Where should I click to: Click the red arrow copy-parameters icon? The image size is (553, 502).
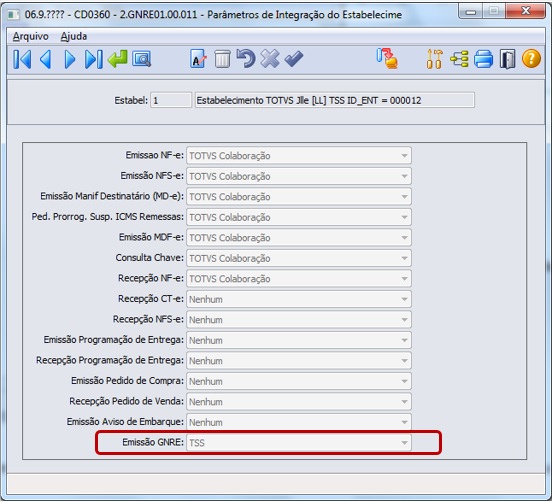pos(387,59)
